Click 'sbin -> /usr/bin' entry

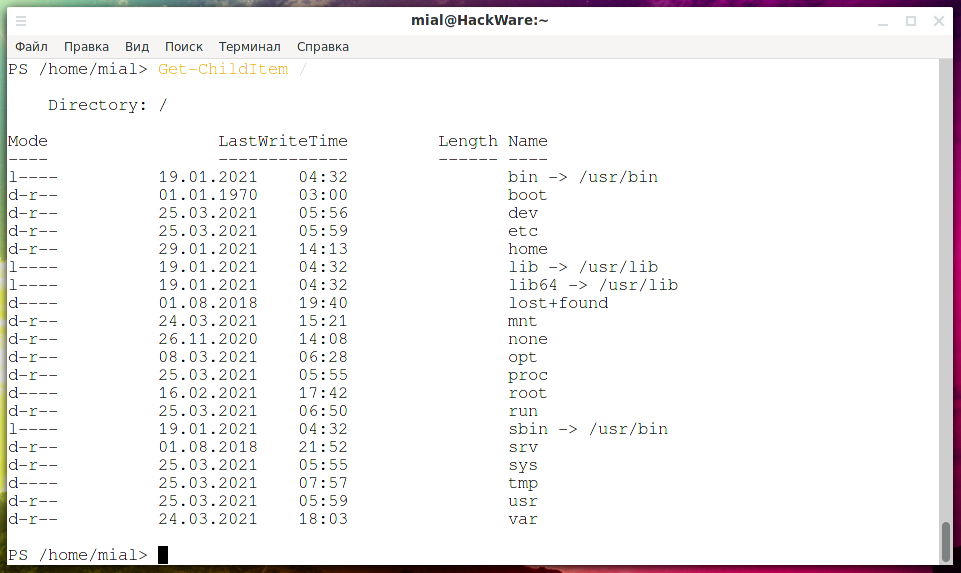click(x=588, y=429)
